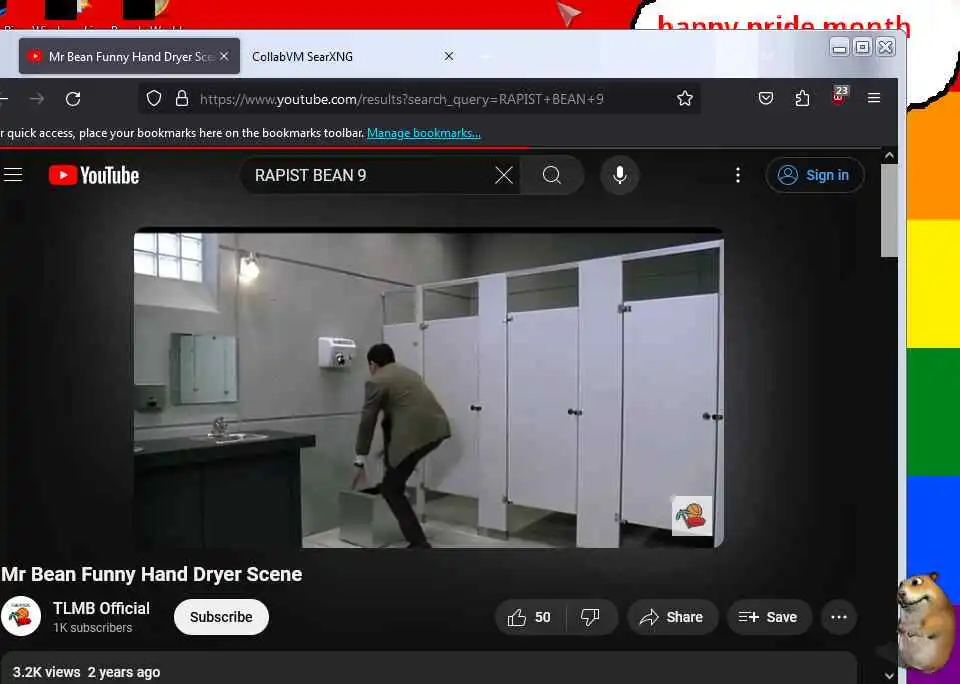Open the YouTube guide hamburger menu
Screen dimensions: 960x684
13,175
